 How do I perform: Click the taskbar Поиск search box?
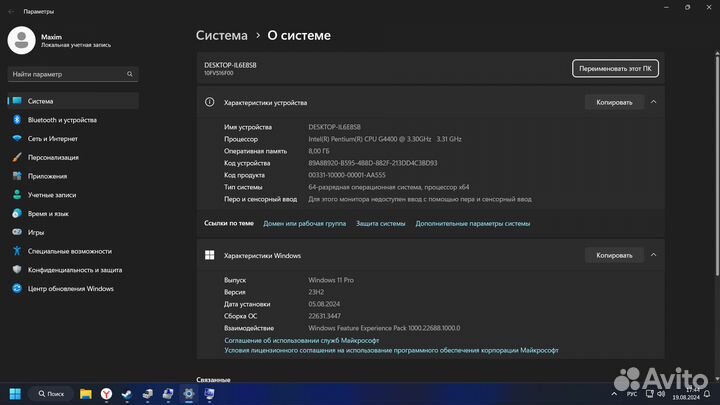[51, 394]
